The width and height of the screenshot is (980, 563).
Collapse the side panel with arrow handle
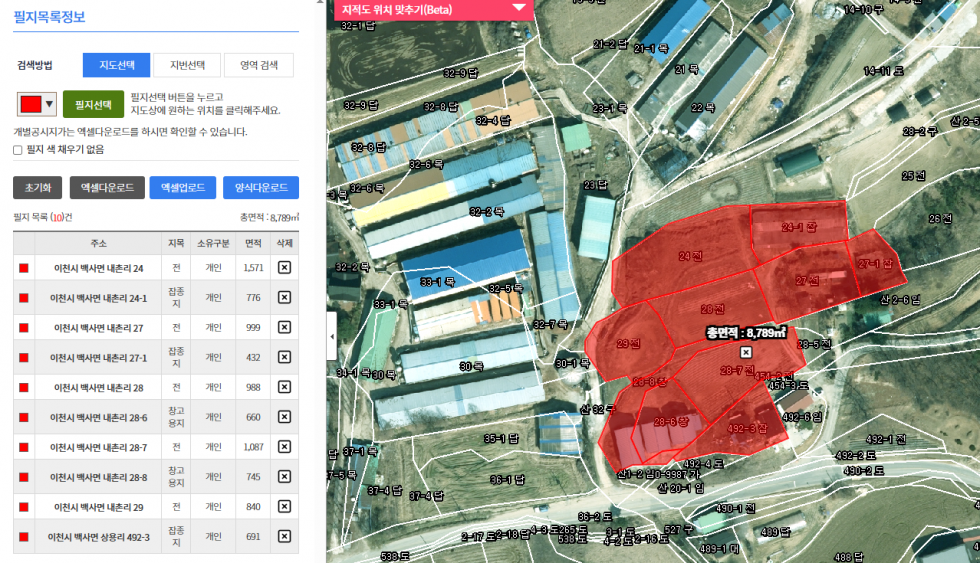(x=331, y=336)
